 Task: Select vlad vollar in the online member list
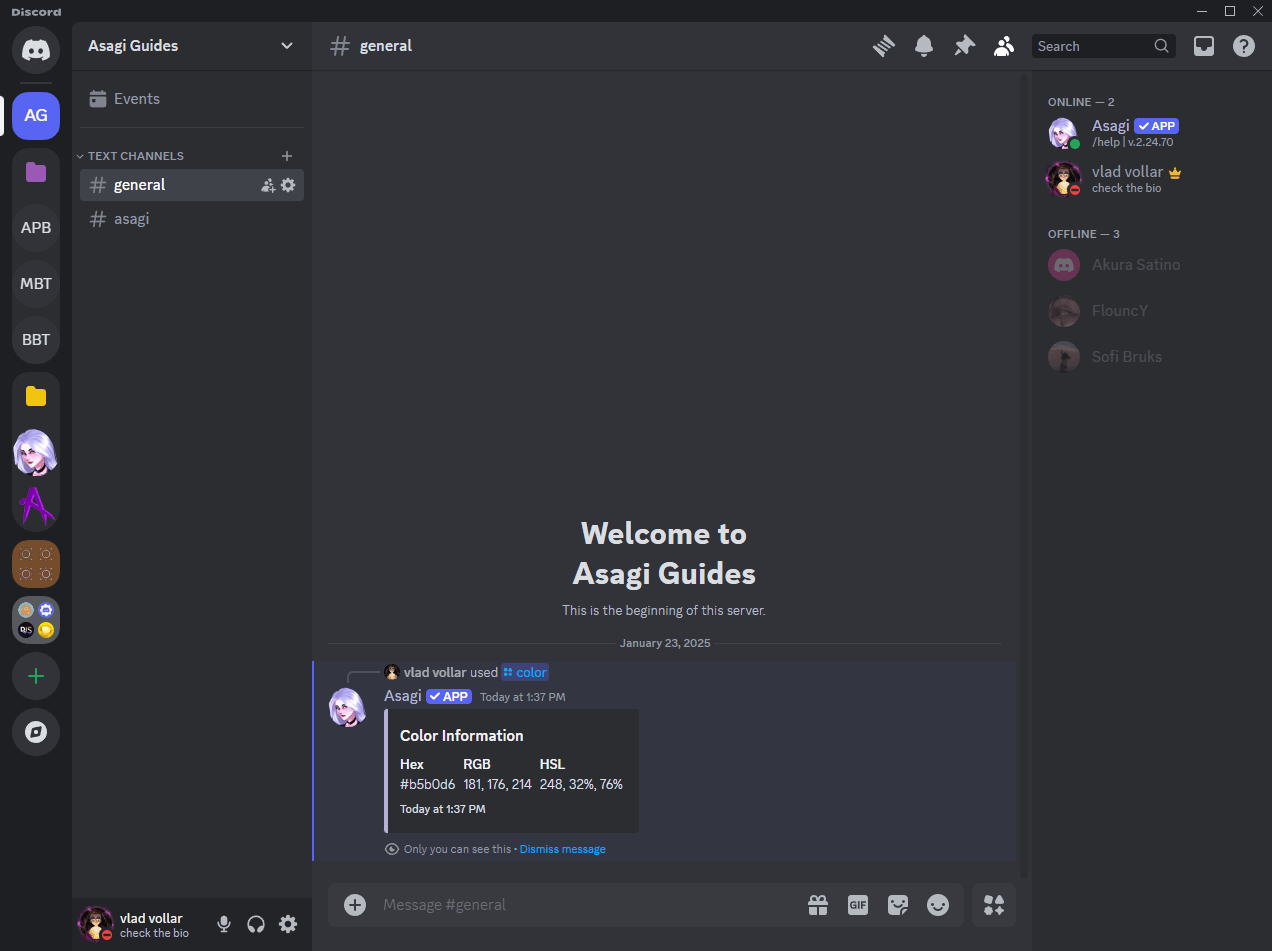point(1150,179)
